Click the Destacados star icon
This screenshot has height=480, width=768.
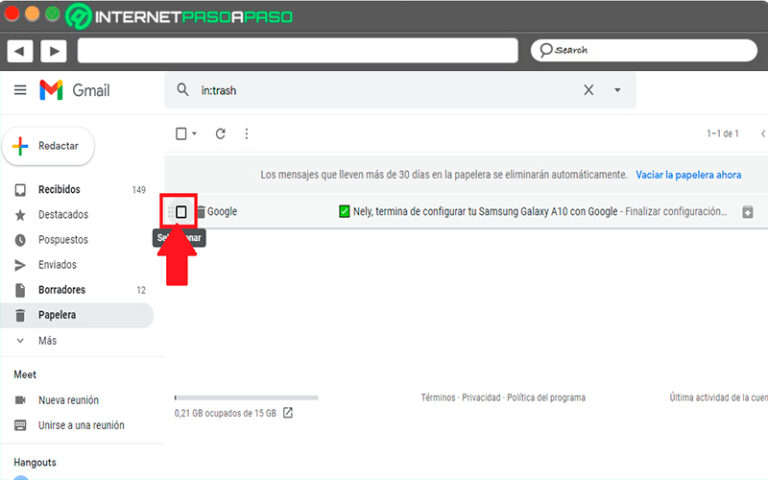point(20,215)
